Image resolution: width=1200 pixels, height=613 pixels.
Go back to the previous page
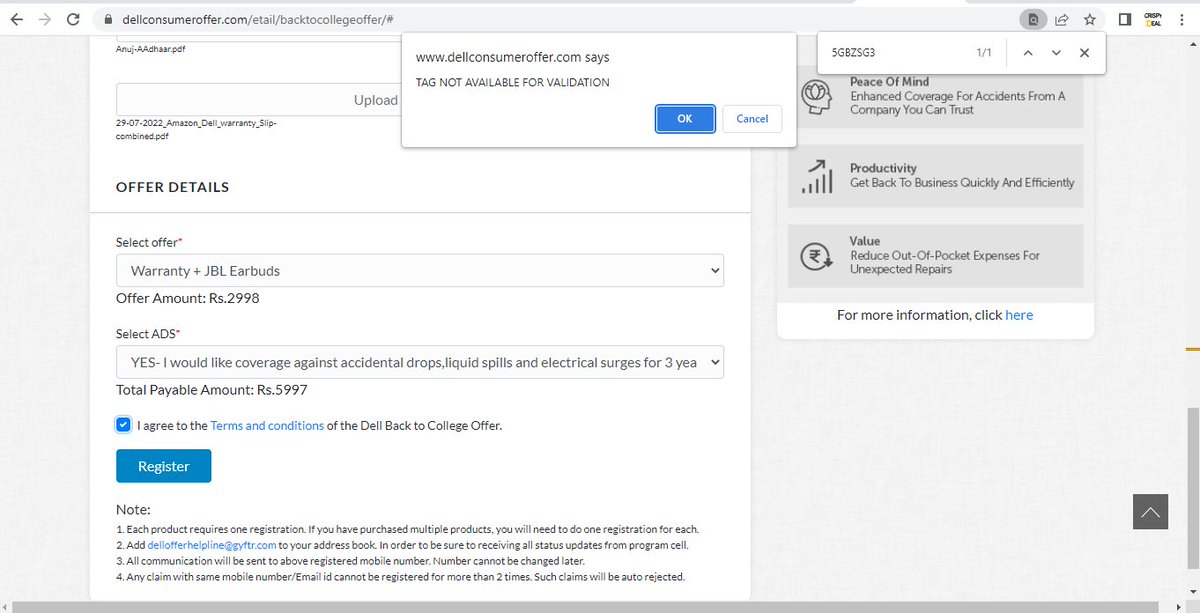point(17,19)
